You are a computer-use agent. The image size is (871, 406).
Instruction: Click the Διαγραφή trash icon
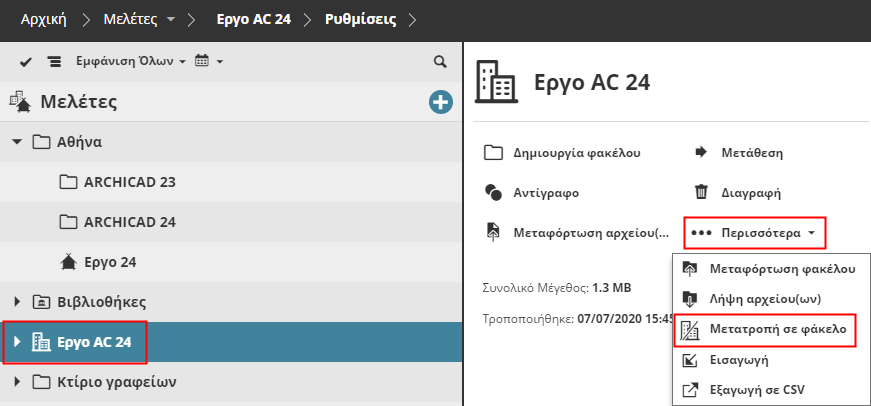(701, 192)
